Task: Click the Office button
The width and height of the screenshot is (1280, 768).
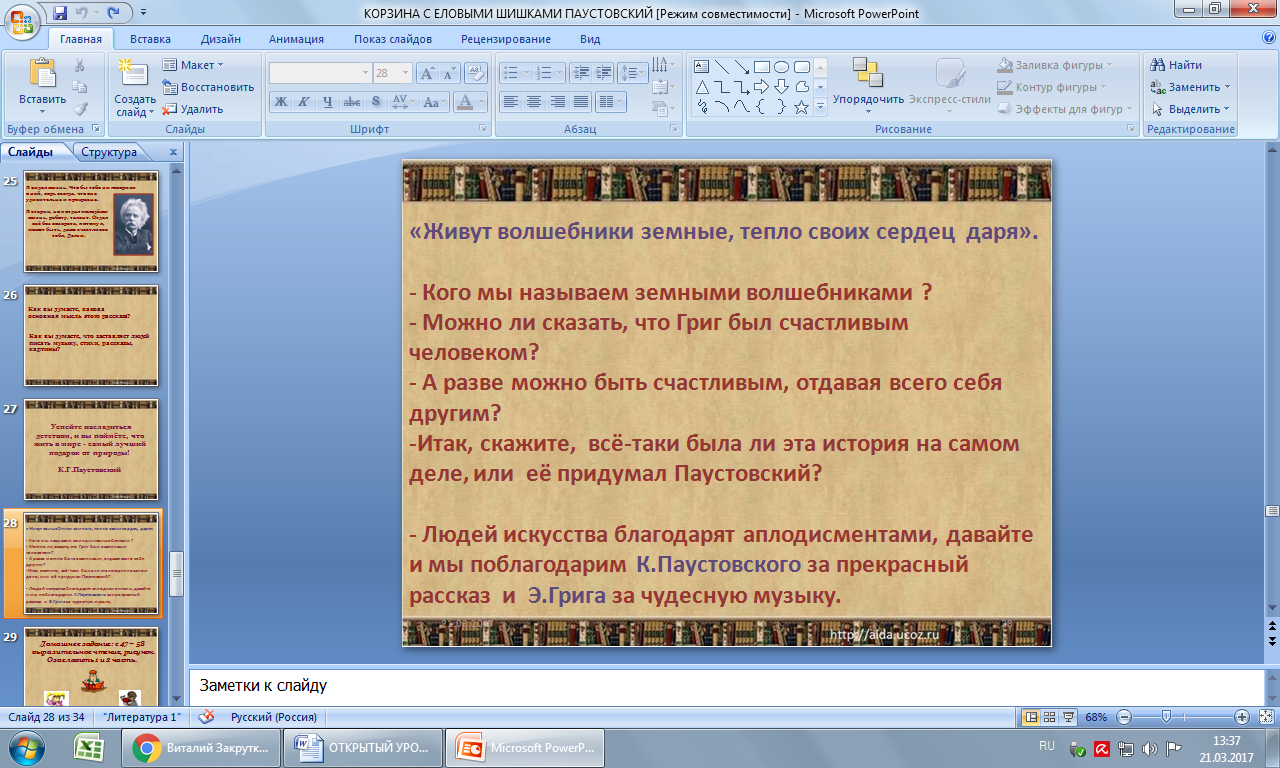Action: point(21,20)
